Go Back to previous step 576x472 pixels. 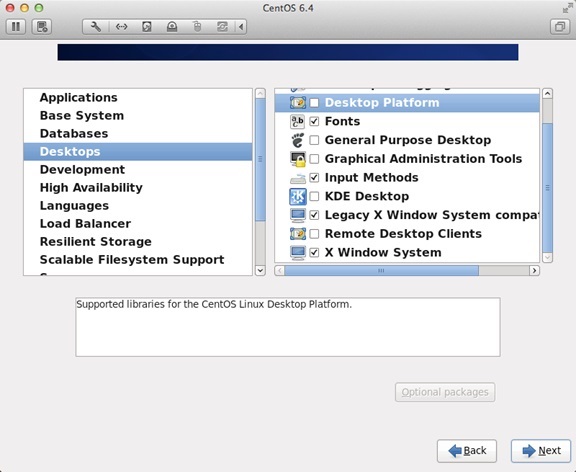pyautogui.click(x=467, y=451)
